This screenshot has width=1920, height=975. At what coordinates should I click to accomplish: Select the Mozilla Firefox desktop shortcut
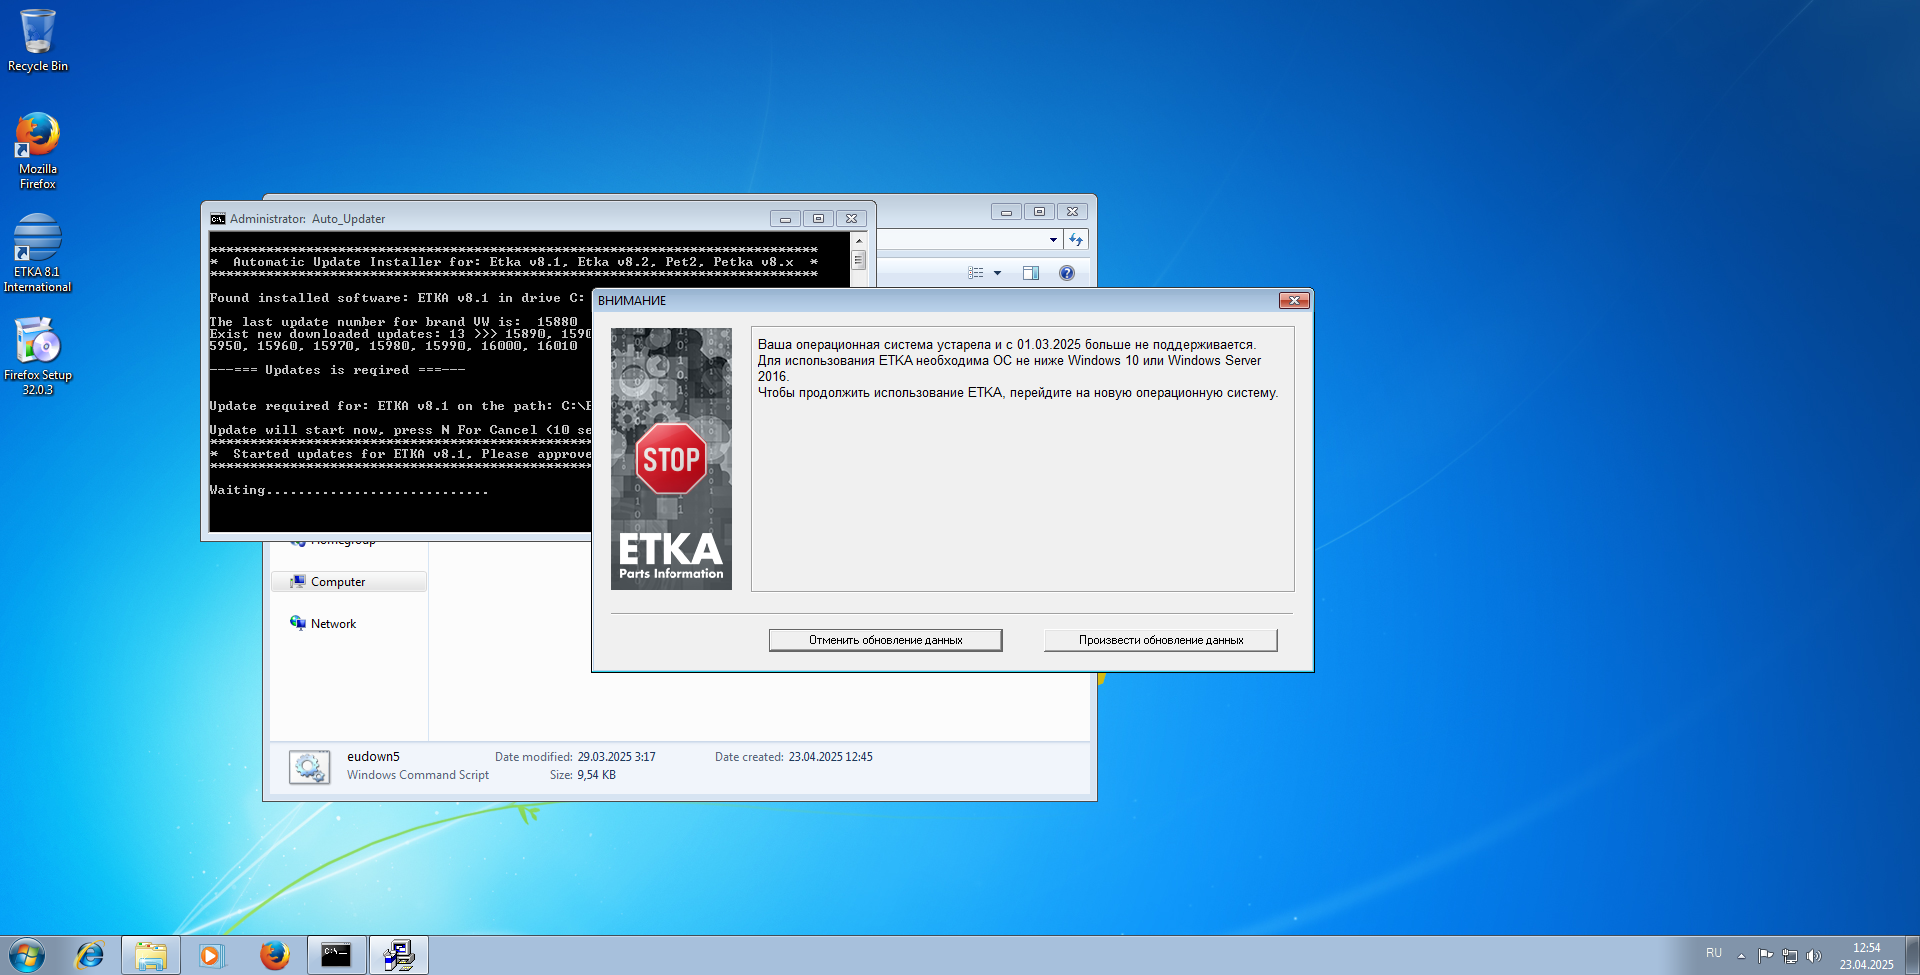click(38, 151)
